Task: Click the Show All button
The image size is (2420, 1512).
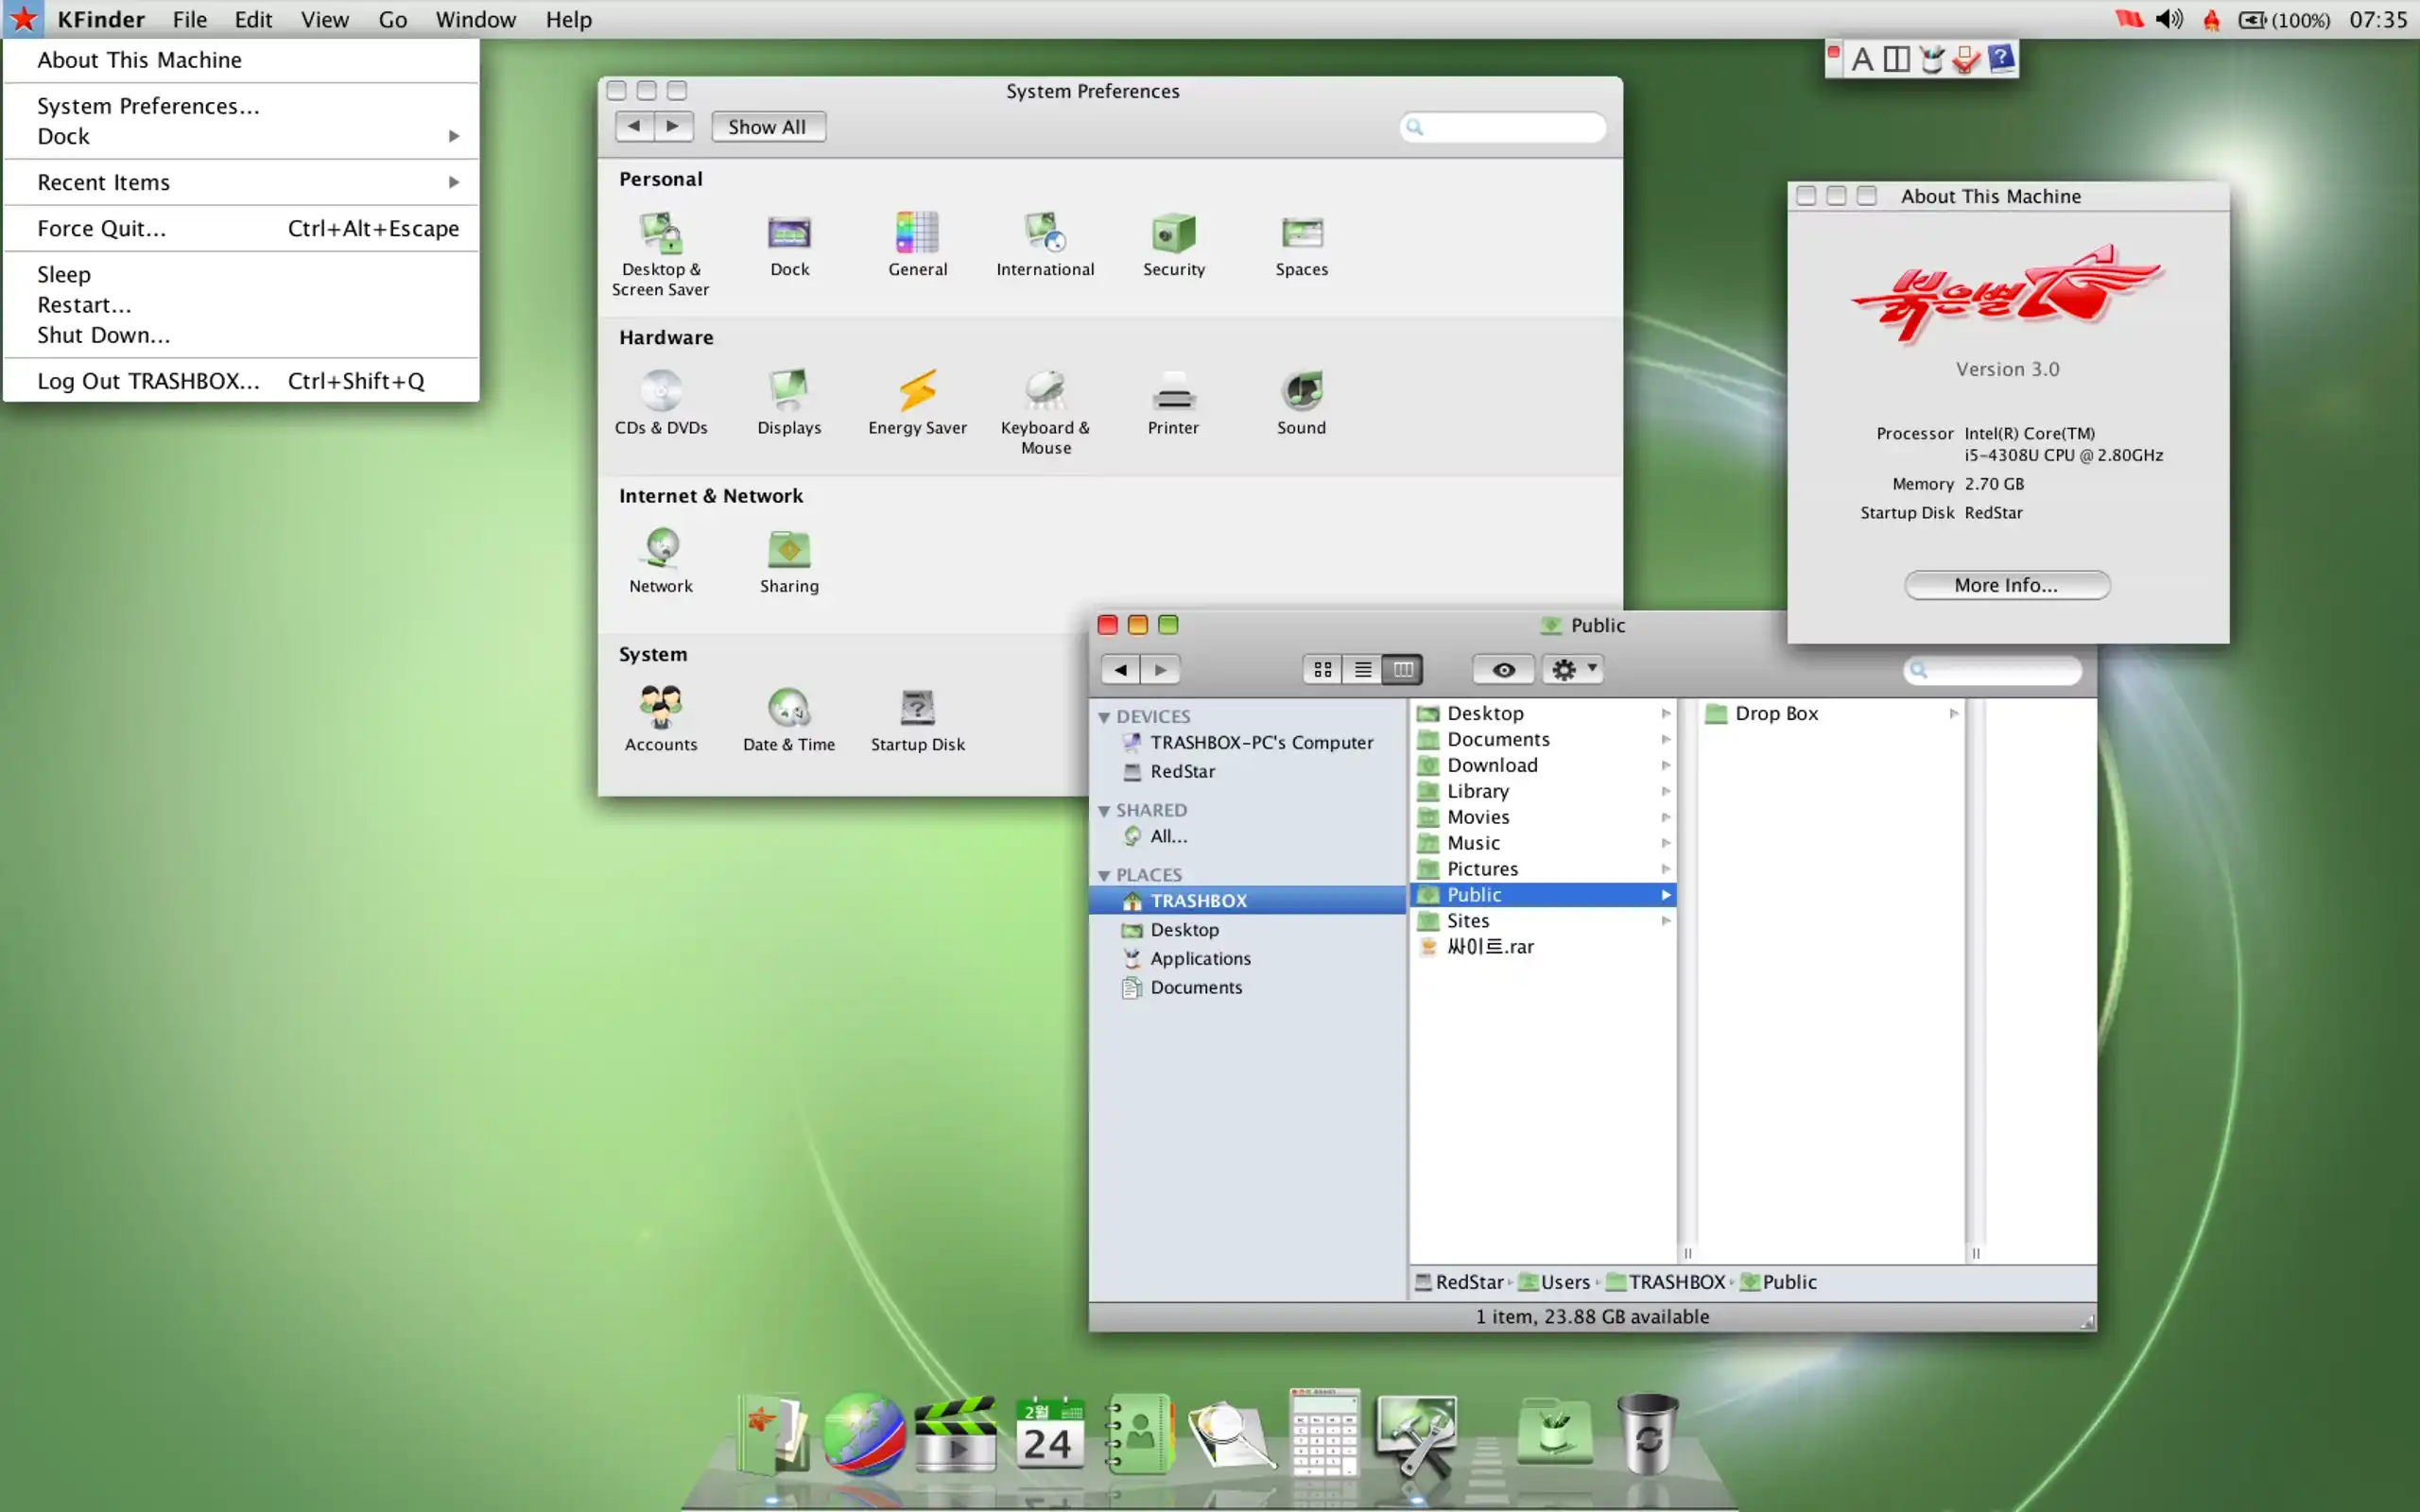Action: point(767,127)
